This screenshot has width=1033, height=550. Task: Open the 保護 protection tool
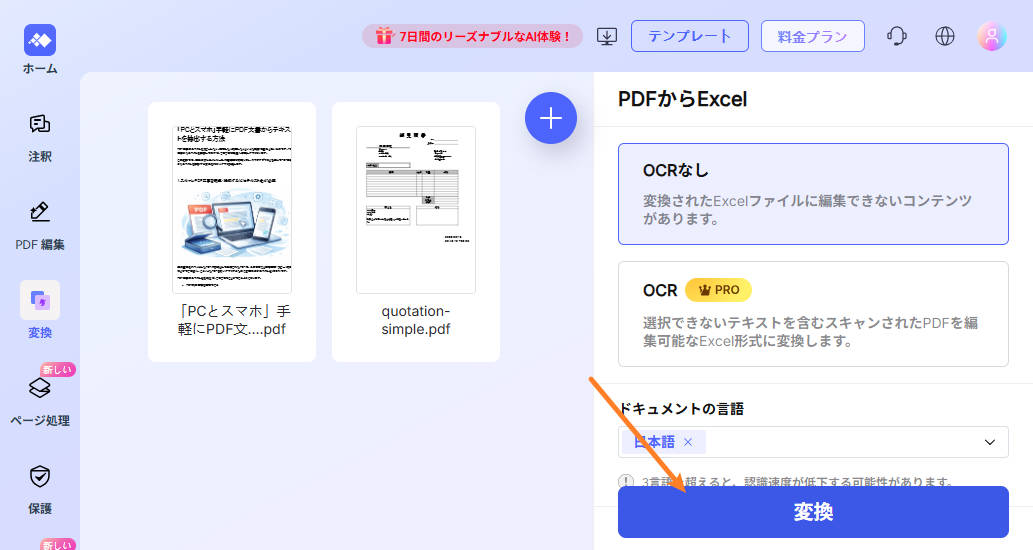pyautogui.click(x=40, y=489)
